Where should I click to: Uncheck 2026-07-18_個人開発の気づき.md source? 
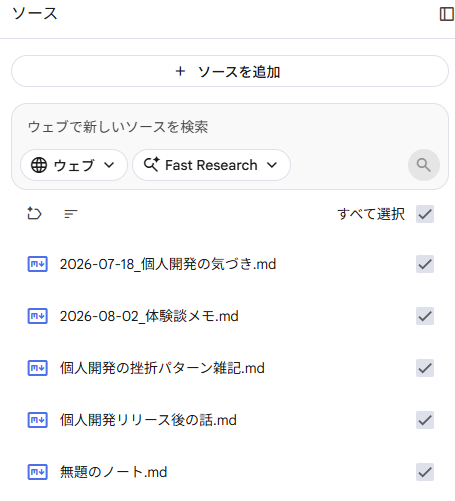[425, 264]
